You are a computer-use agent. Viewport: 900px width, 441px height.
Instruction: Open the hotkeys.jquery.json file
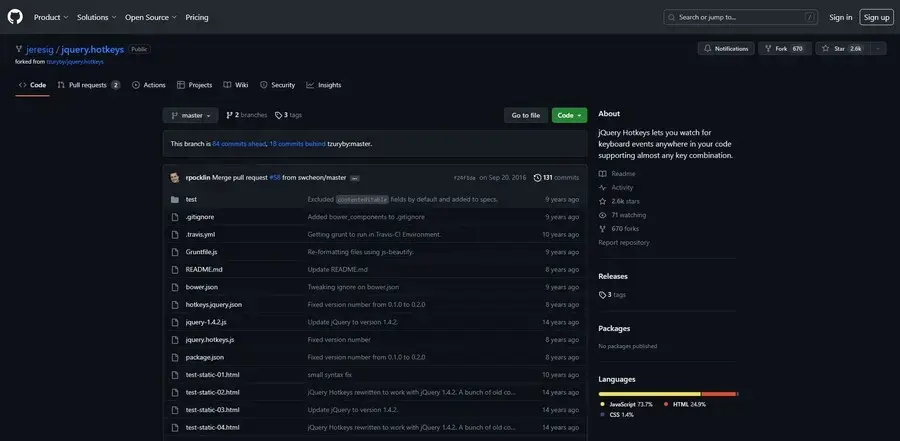coord(214,305)
